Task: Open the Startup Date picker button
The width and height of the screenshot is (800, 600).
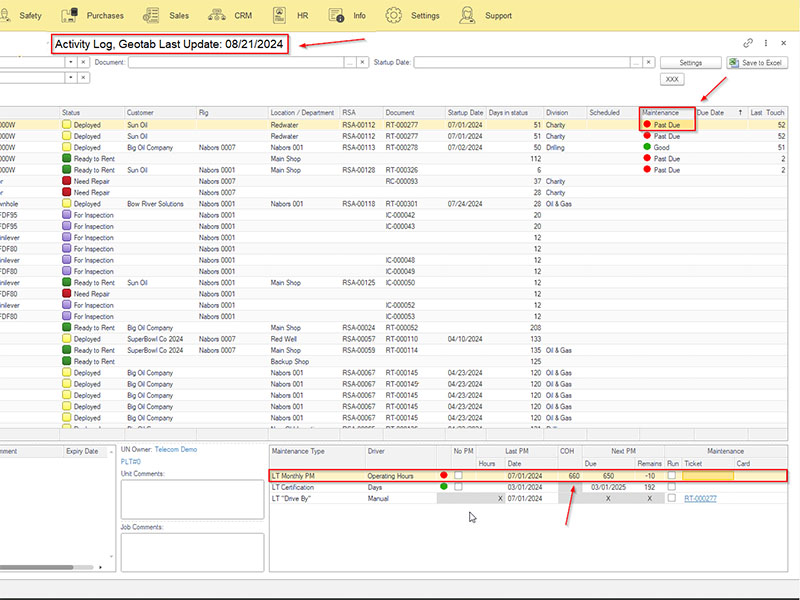Action: pos(636,62)
